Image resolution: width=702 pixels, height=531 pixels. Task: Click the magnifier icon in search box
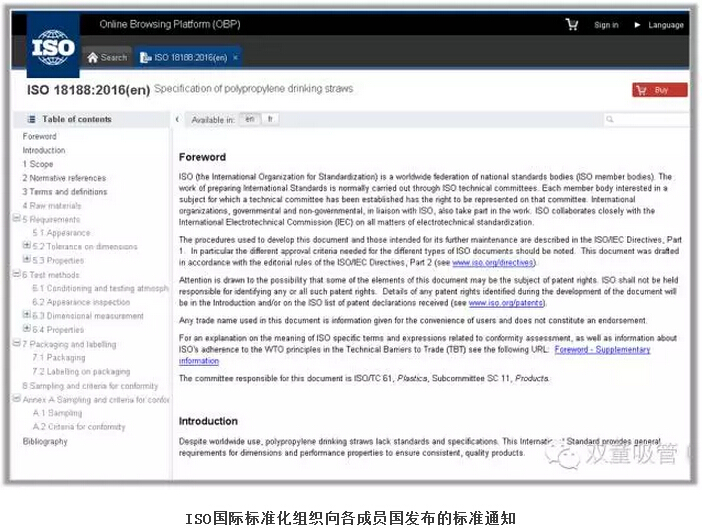pos(610,120)
